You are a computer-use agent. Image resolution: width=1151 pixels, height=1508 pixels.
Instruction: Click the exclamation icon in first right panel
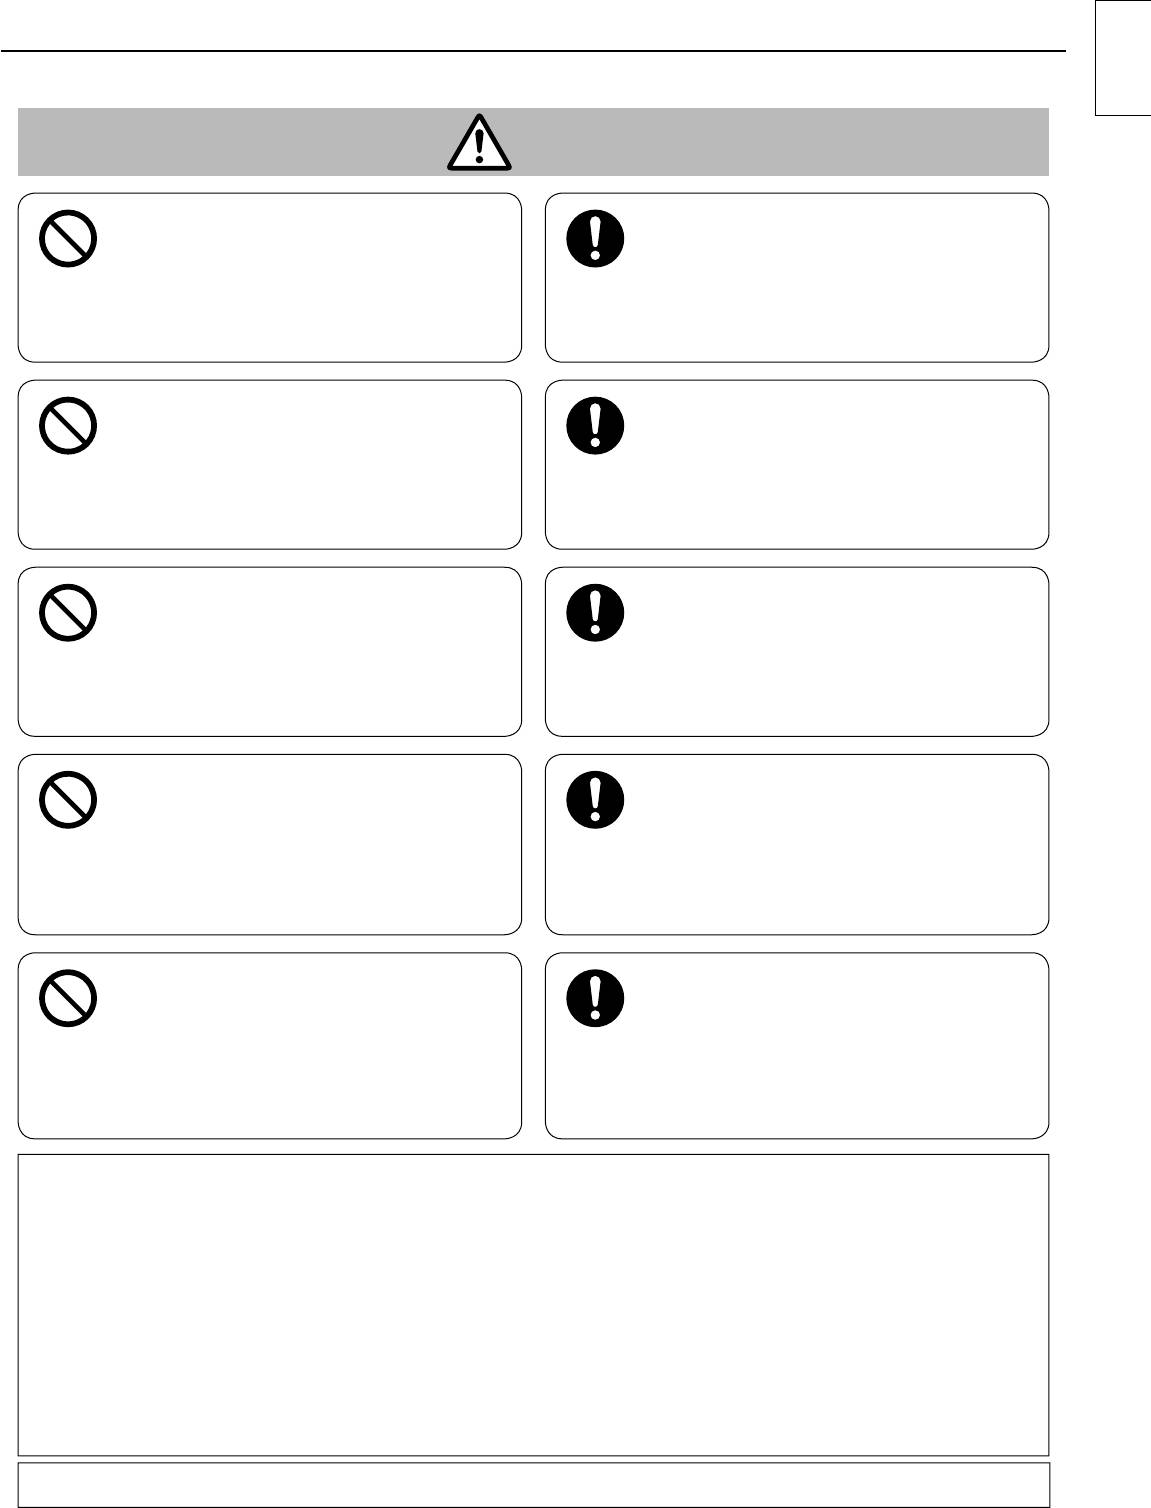[595, 241]
